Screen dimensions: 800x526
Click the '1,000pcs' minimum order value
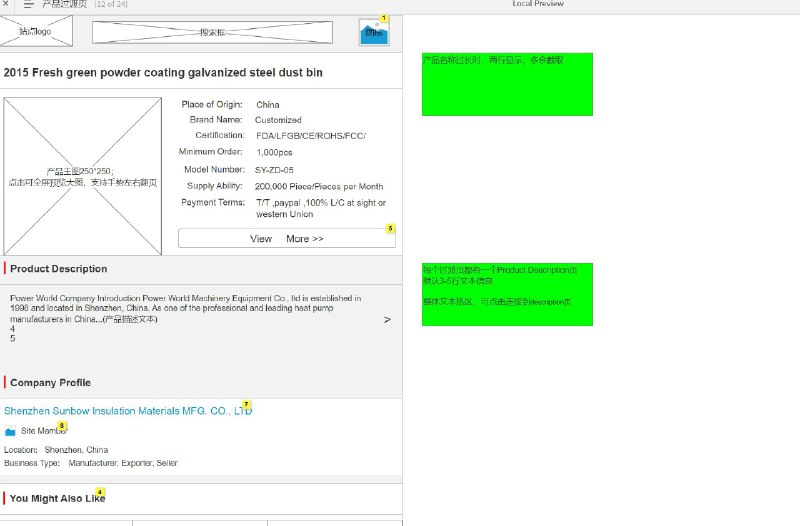click(x=274, y=153)
